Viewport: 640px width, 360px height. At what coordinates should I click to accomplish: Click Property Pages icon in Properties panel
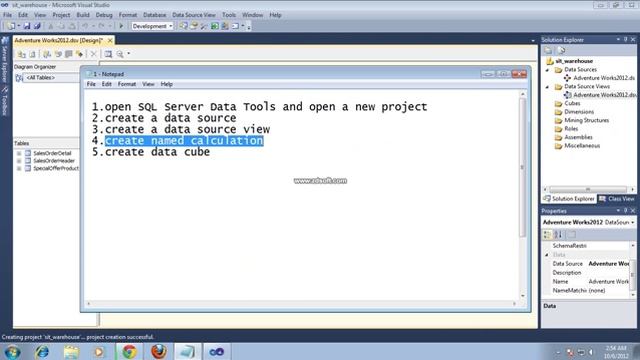pyautogui.click(x=572, y=234)
